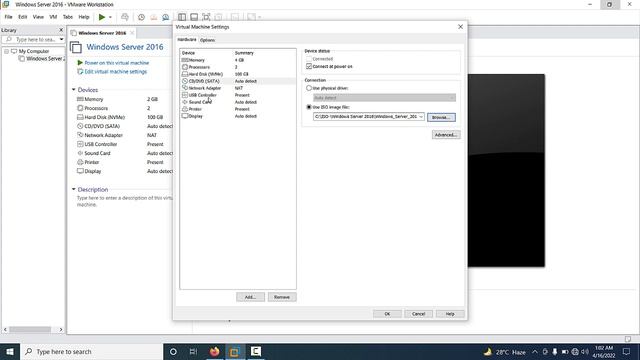Click the Add... device button
Screen dimensions: 640x360
point(250,297)
